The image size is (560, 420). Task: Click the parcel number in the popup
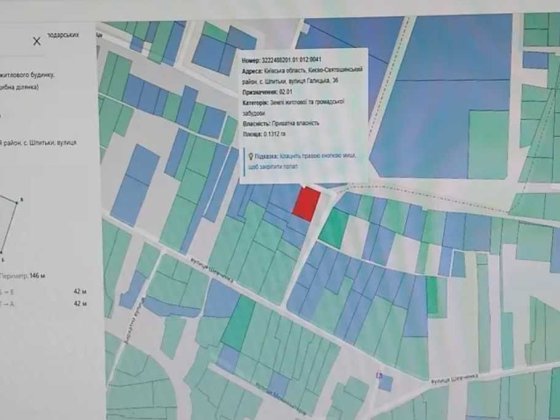tap(282, 60)
